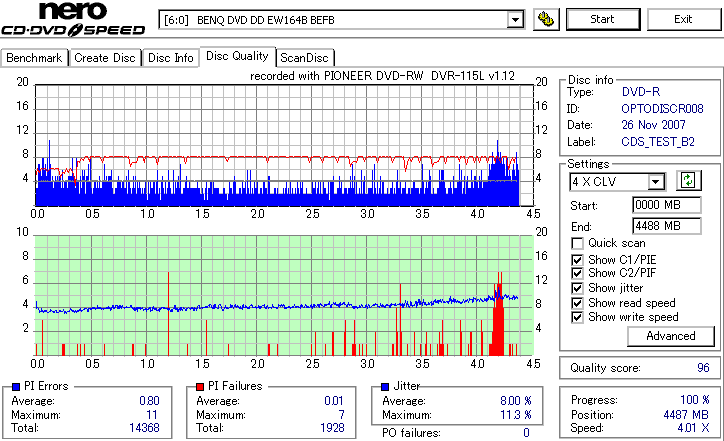This screenshot has height=441, width=724.
Task: Click the End position field 4488 MB
Action: click(x=666, y=226)
